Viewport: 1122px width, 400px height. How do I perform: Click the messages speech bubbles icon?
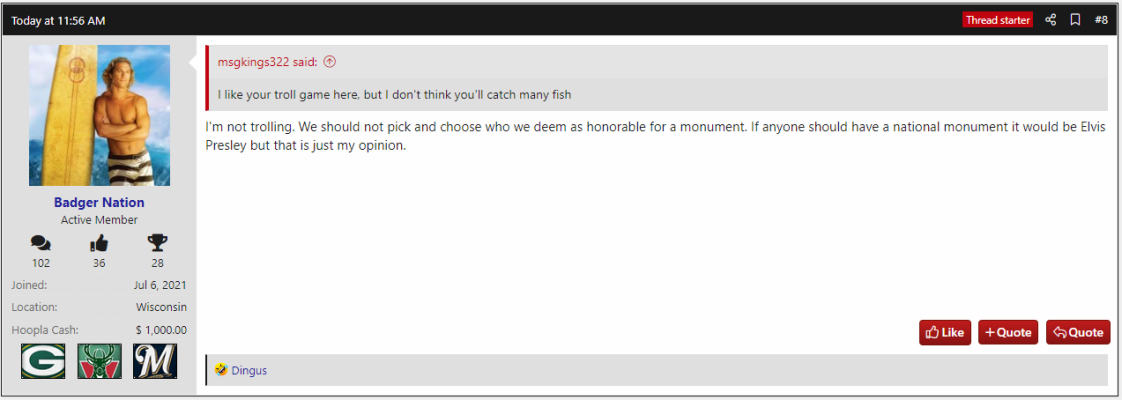tap(41, 244)
